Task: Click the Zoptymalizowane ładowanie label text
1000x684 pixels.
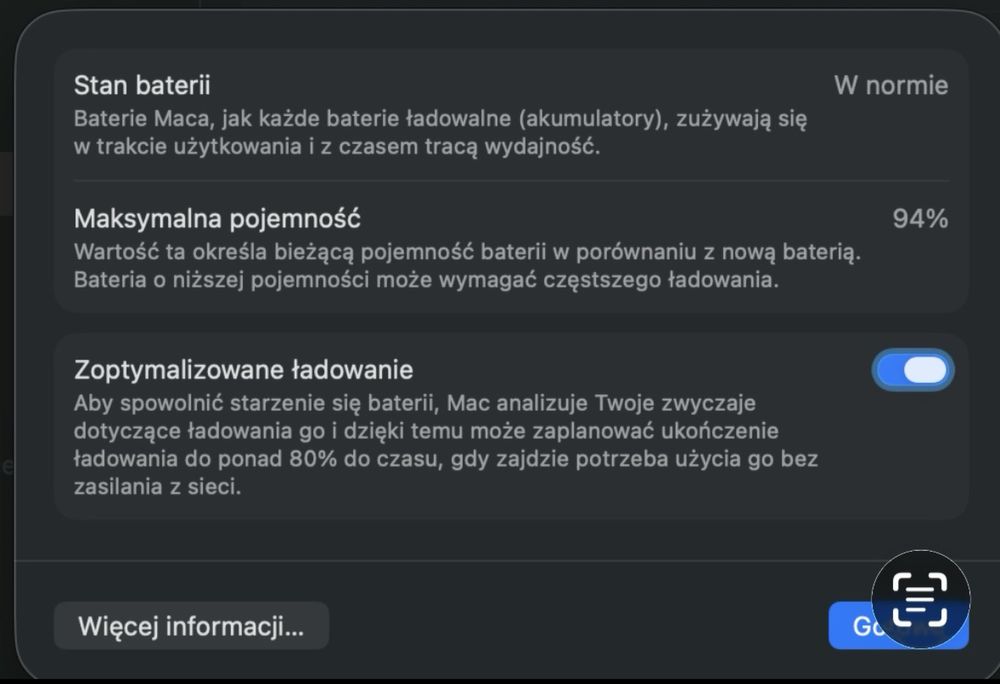Action: tap(243, 370)
